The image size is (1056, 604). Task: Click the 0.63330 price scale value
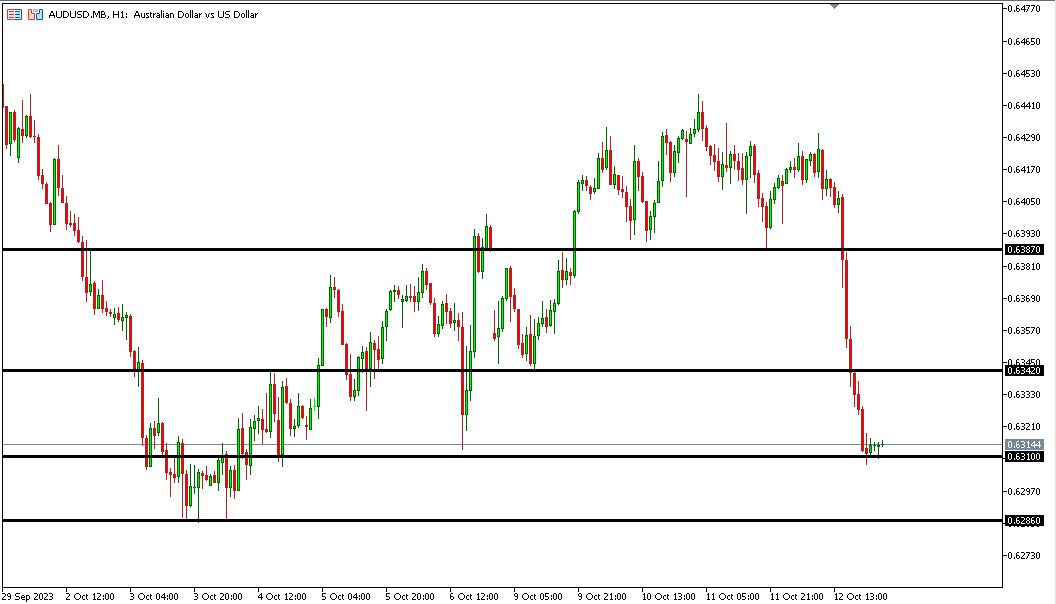coord(1024,395)
